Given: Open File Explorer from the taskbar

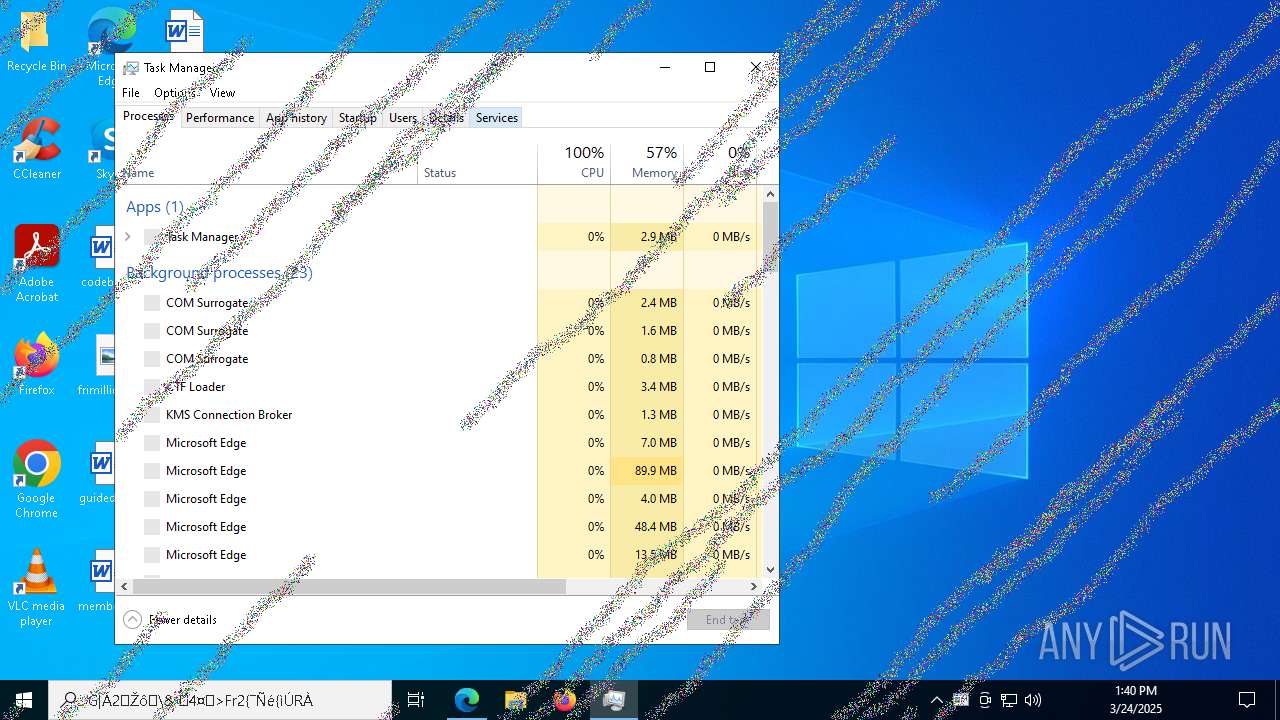Looking at the screenshot, I should click(x=516, y=700).
